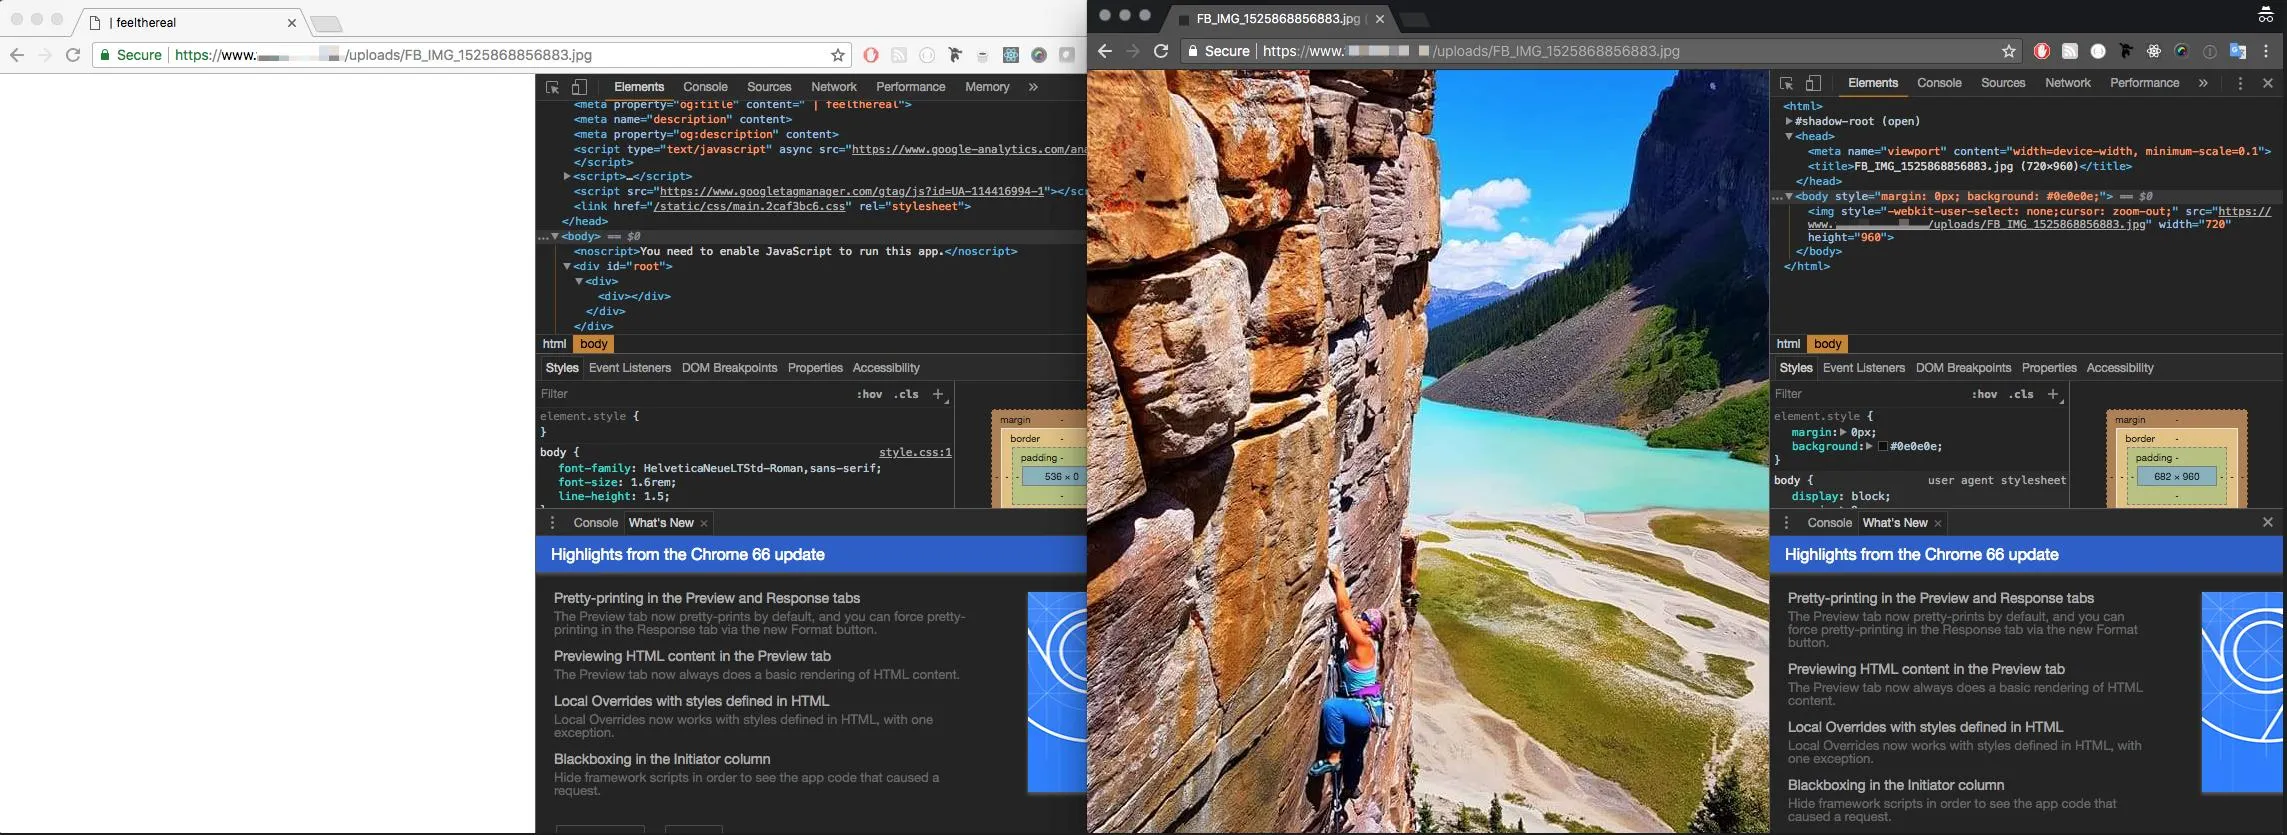Toggle device toolbar in right window DevTools

coord(1813,83)
